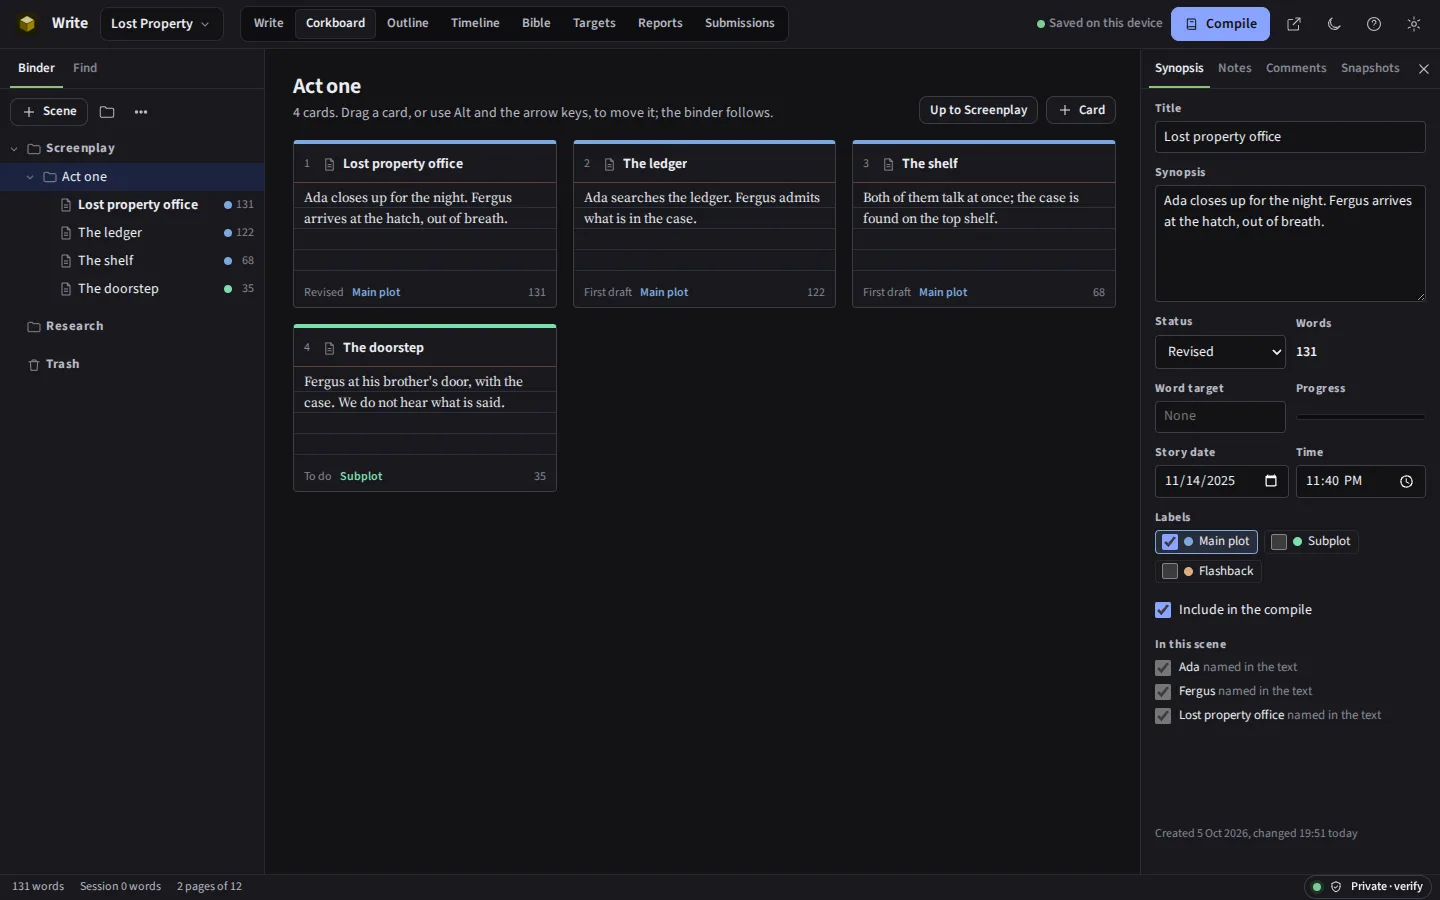Click the document icon on The ledger card
This screenshot has height=900, width=1440.
click(609, 164)
